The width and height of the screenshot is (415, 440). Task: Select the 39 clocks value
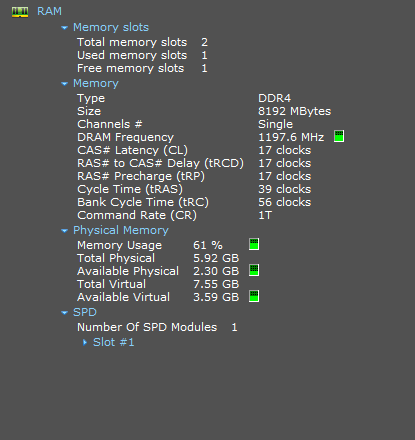pos(285,189)
